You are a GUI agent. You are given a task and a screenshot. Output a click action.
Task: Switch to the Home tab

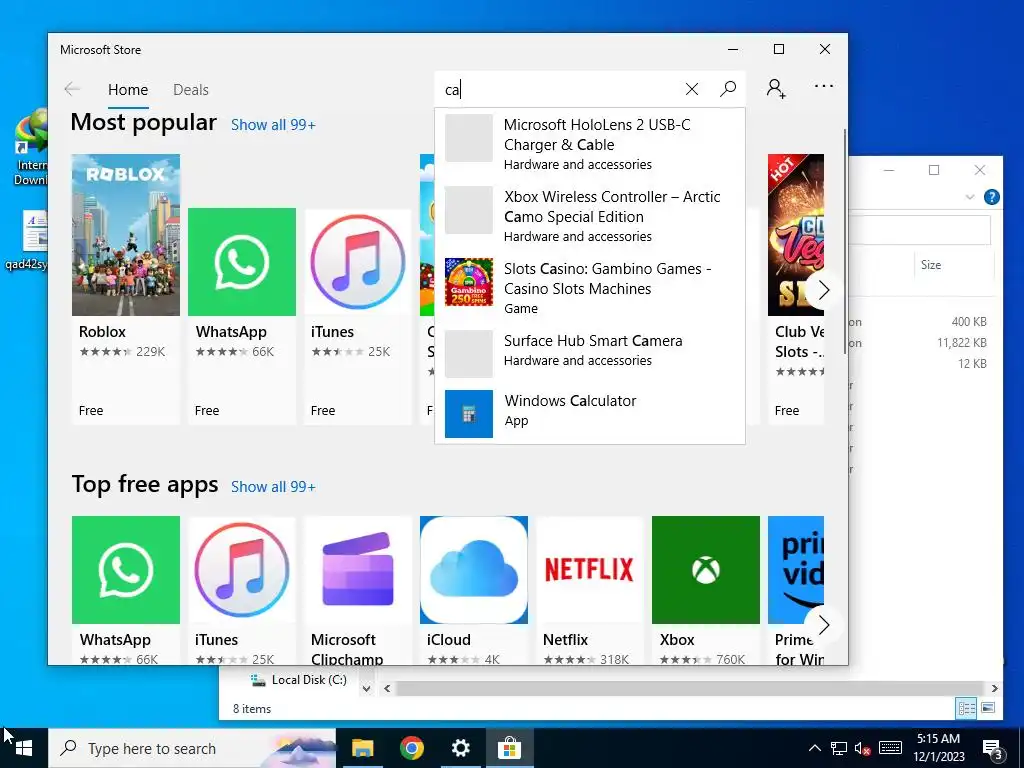click(128, 89)
